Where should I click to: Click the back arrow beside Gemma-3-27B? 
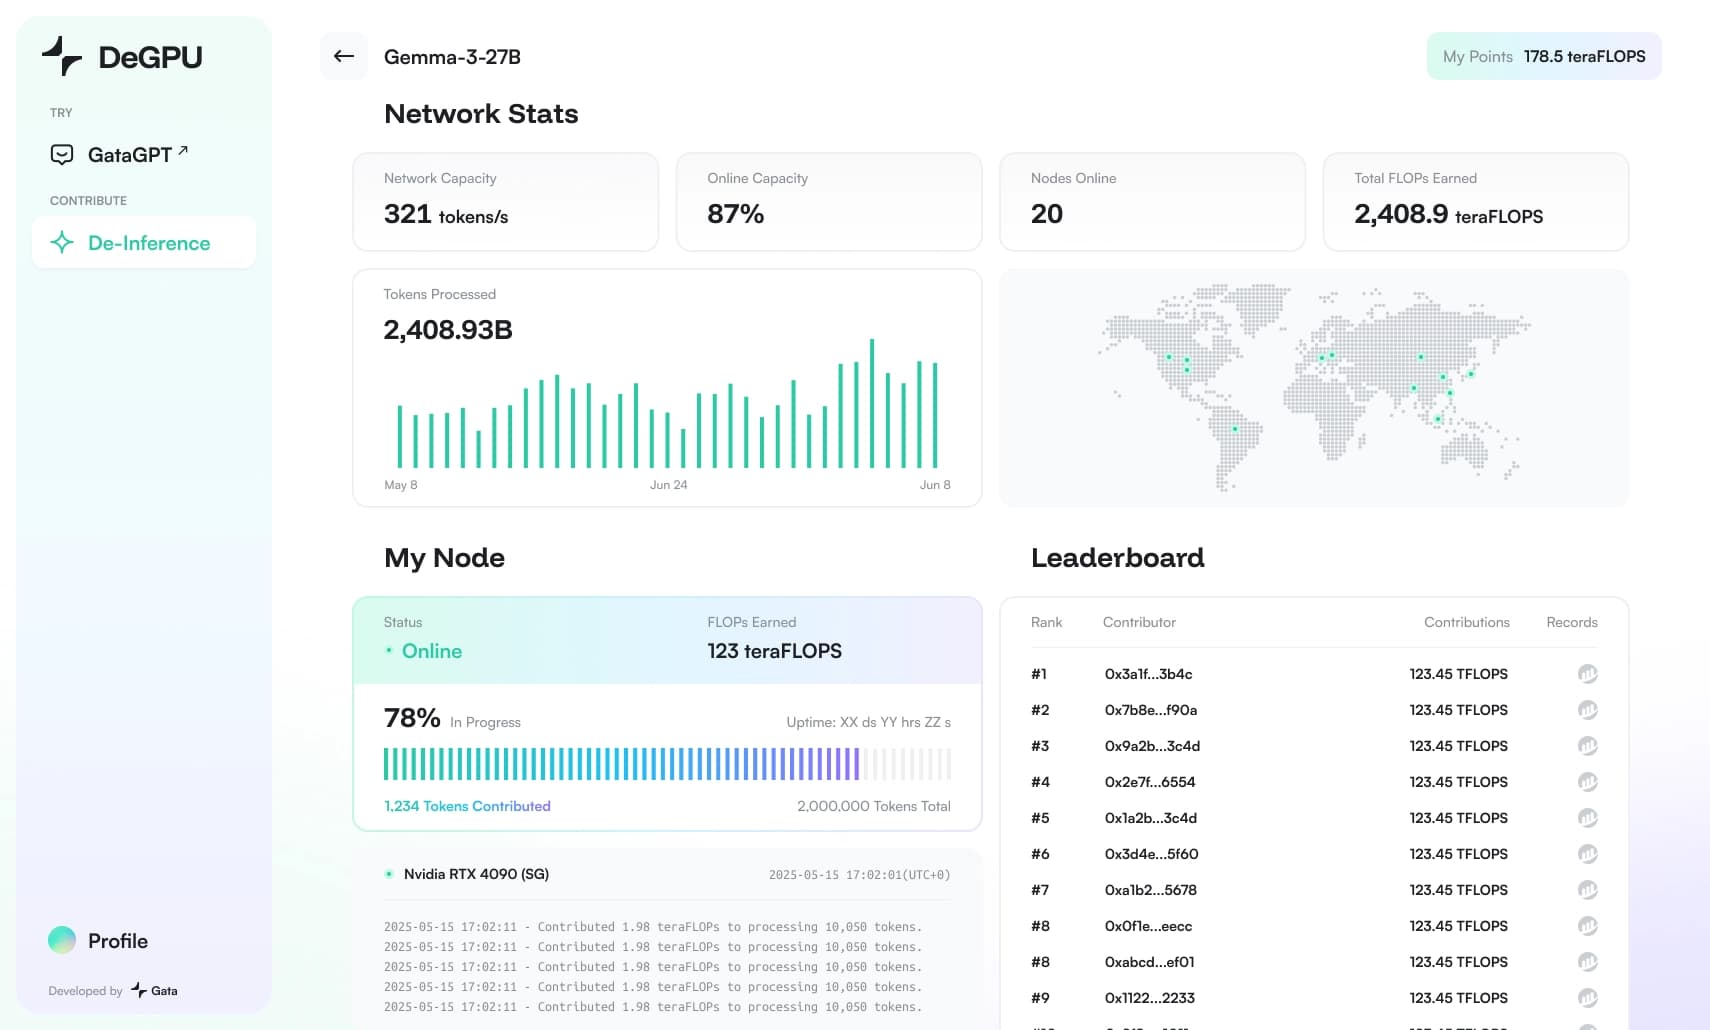coord(343,56)
